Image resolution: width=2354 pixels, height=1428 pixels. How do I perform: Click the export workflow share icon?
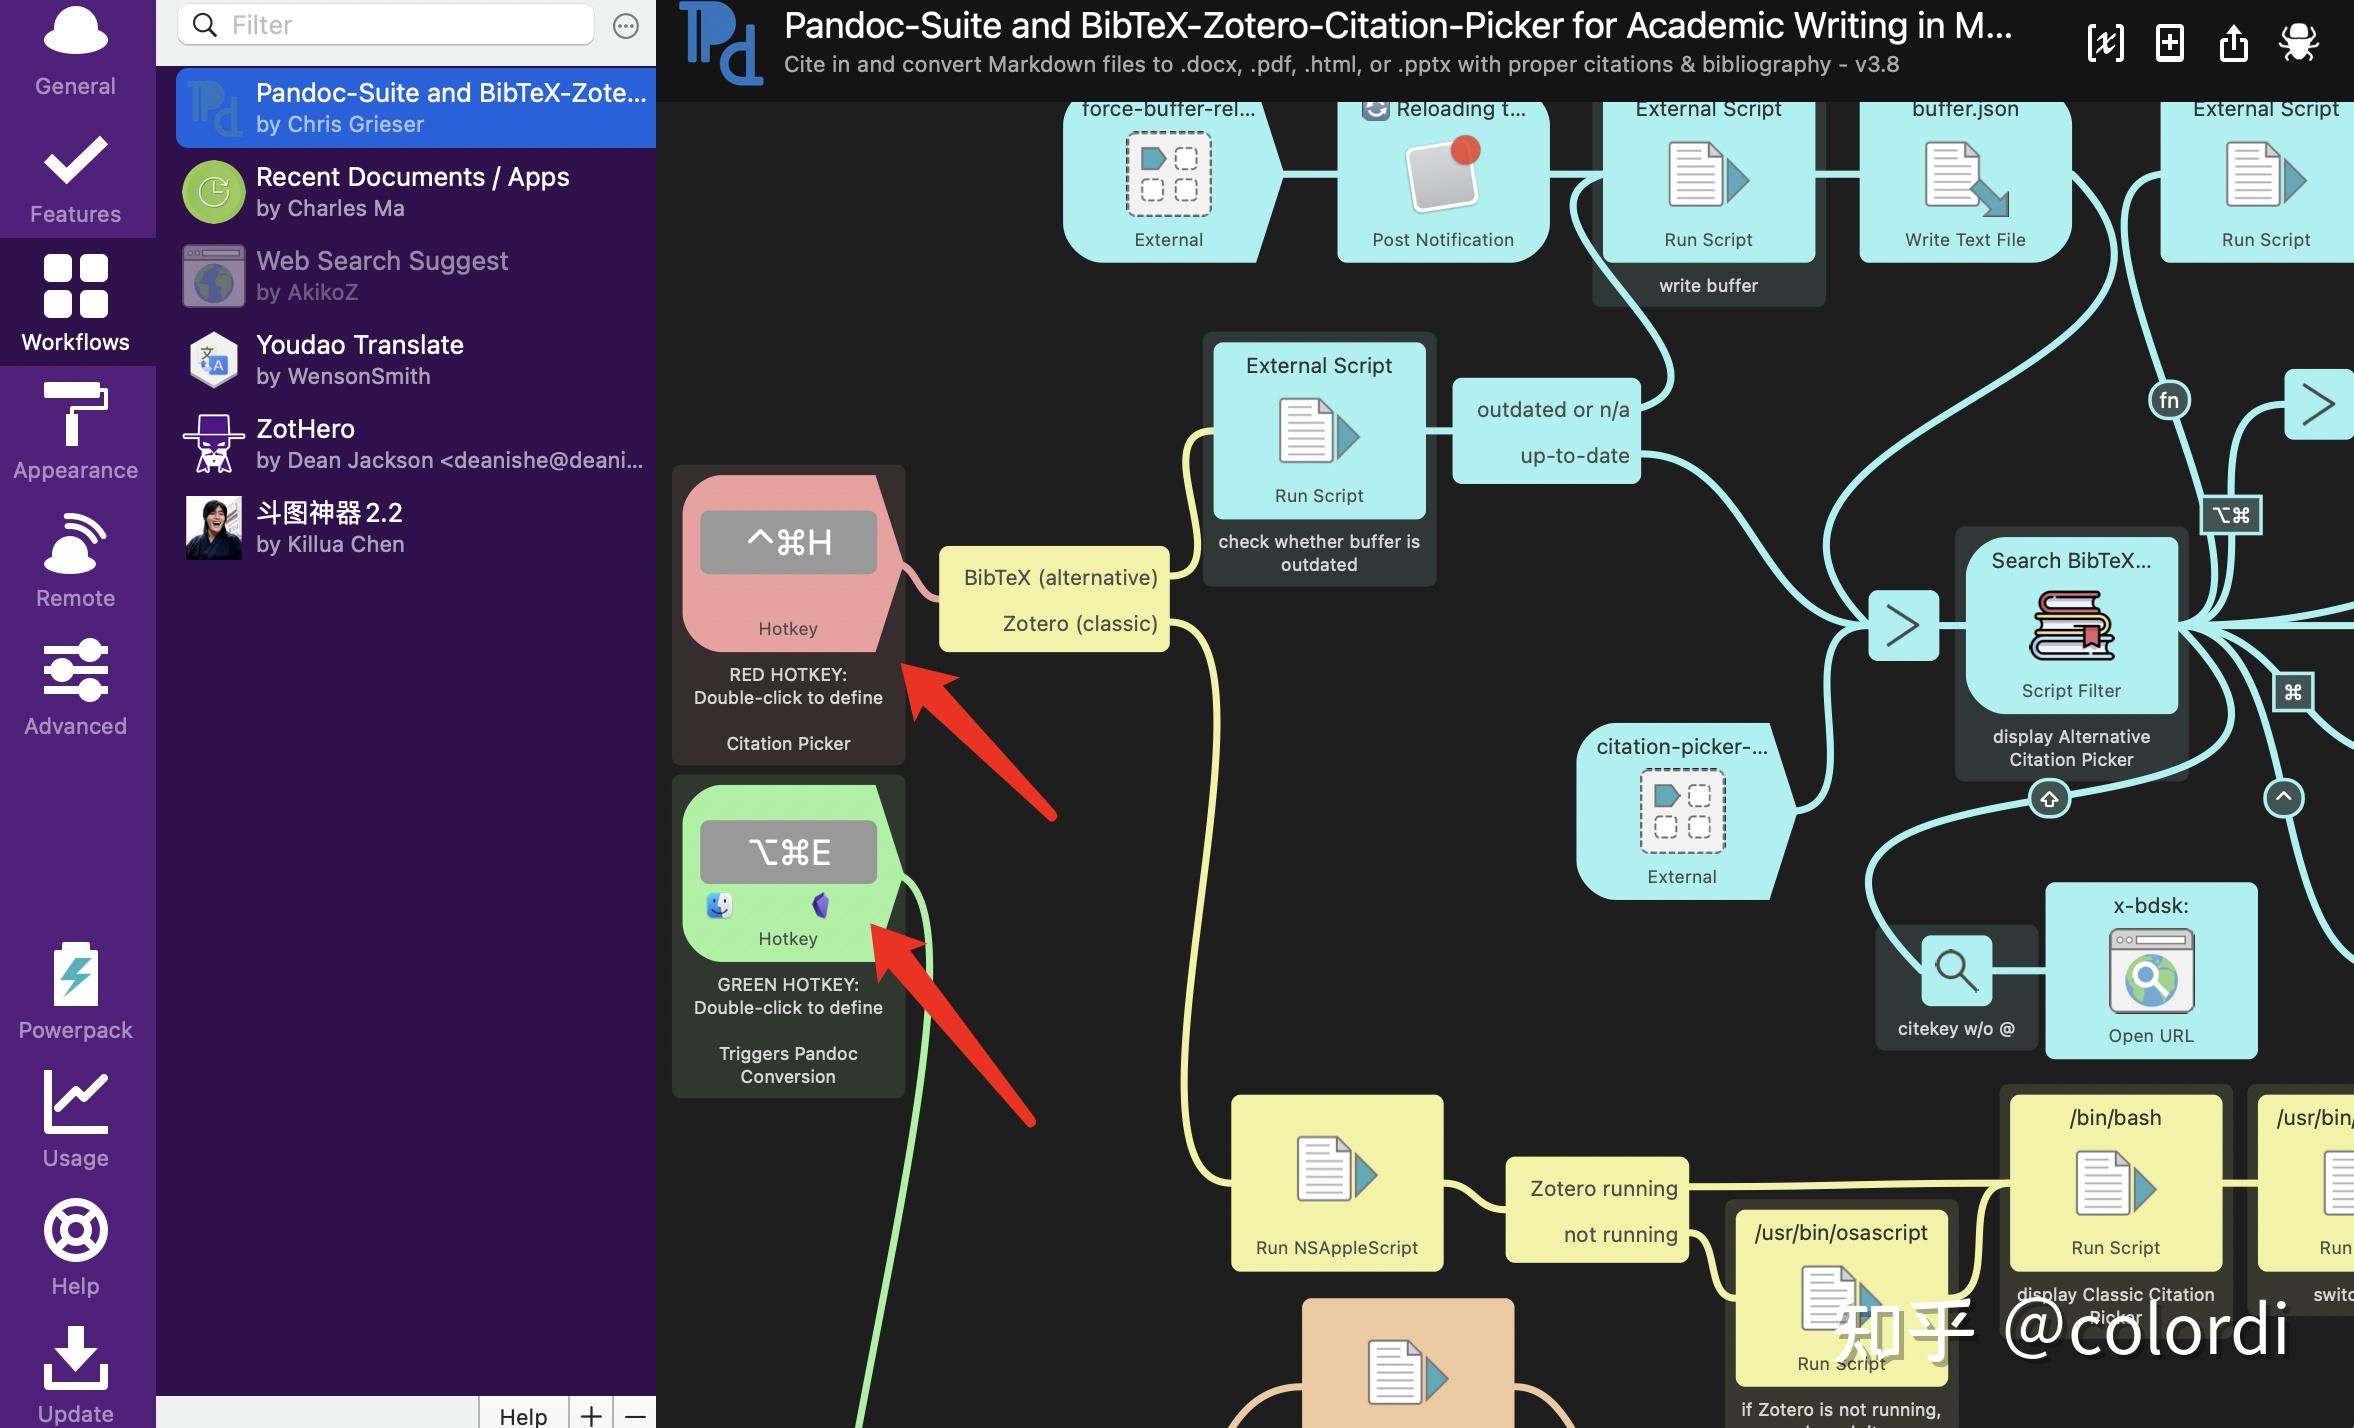click(x=2233, y=43)
